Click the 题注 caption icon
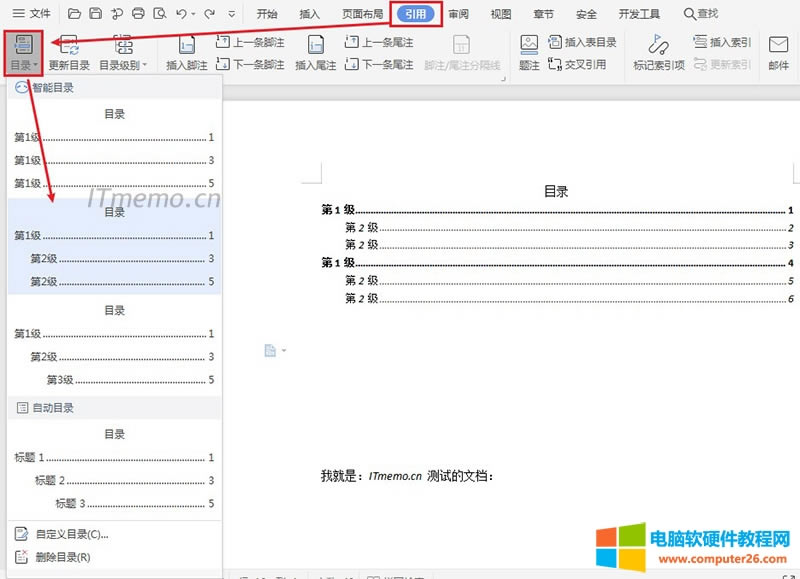The height and width of the screenshot is (579, 800). click(x=529, y=45)
